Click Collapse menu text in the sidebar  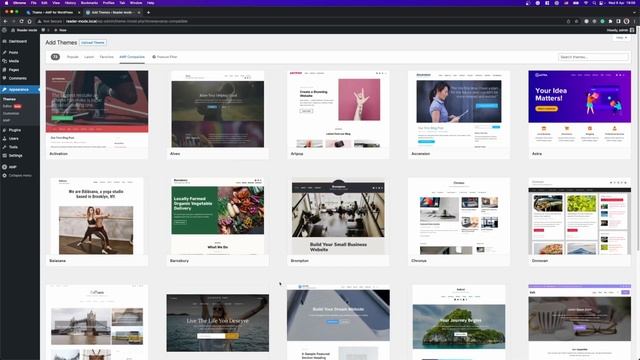[x=20, y=176]
